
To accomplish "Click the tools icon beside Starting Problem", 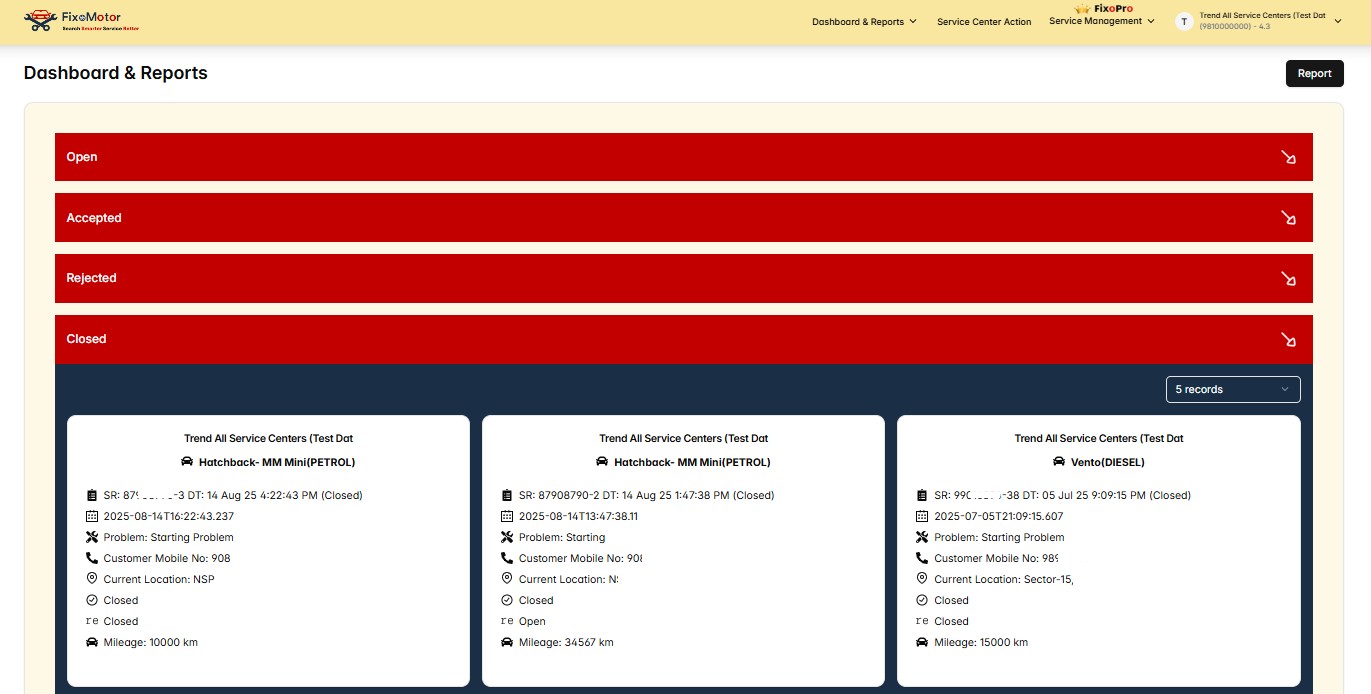I will [92, 537].
